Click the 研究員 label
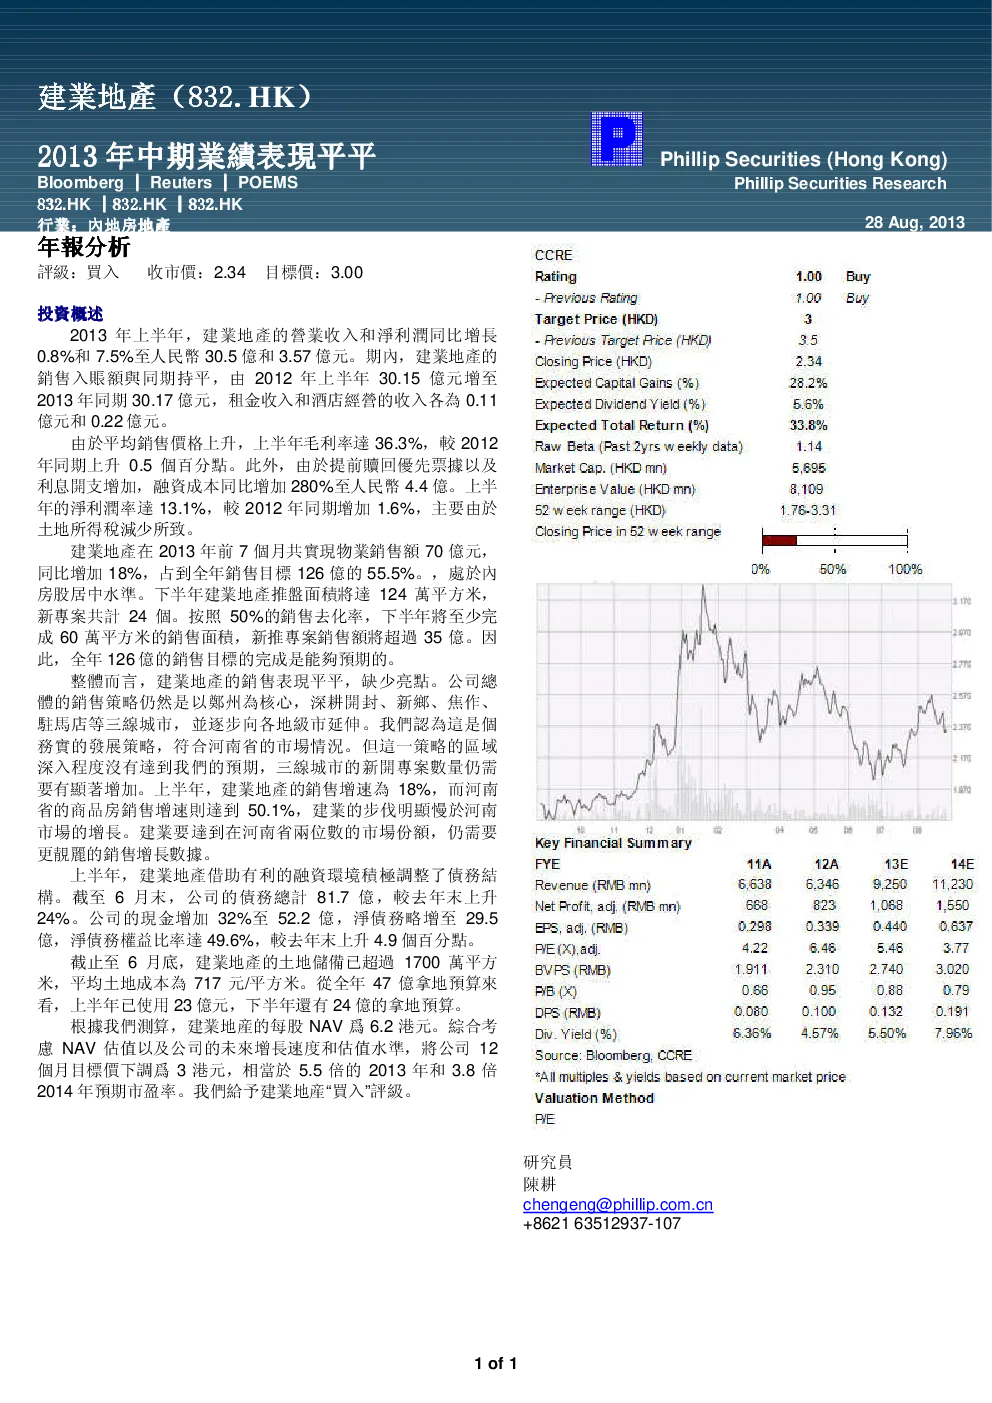Screen dimensions: 992x1403 click(x=548, y=1161)
